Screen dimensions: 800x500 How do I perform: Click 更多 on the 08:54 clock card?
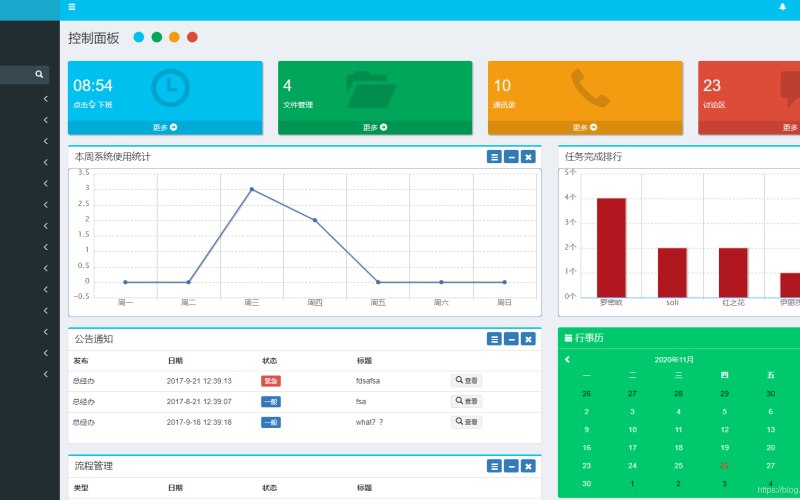165,128
